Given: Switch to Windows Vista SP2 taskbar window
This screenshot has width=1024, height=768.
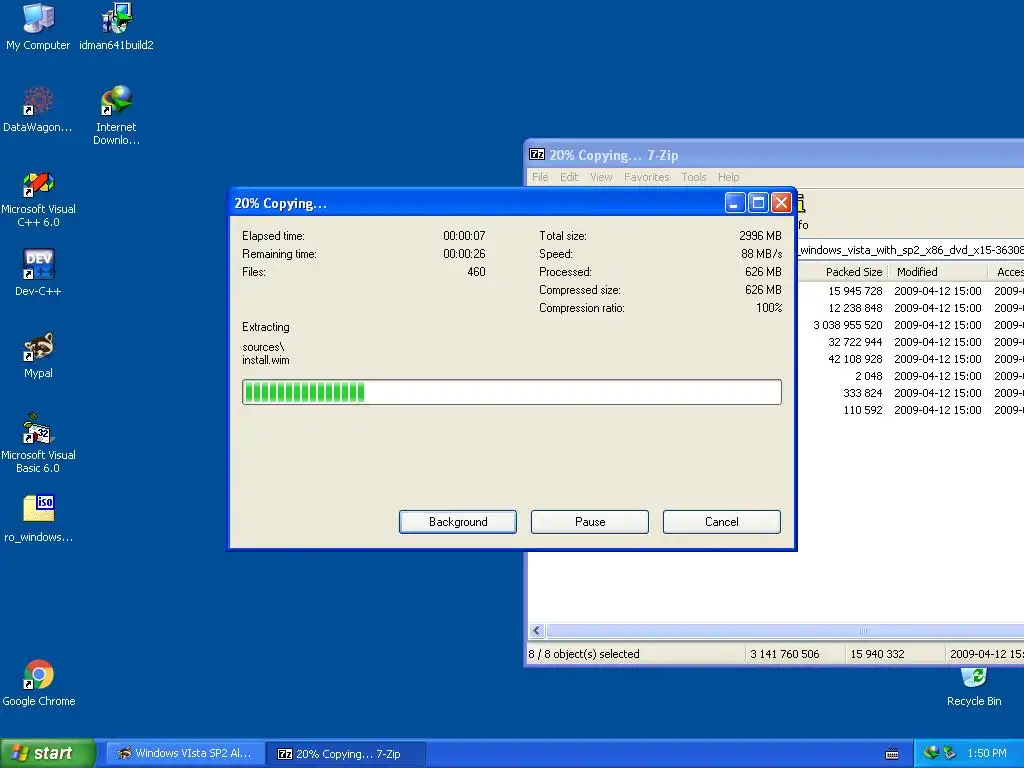Looking at the screenshot, I should click(185, 754).
